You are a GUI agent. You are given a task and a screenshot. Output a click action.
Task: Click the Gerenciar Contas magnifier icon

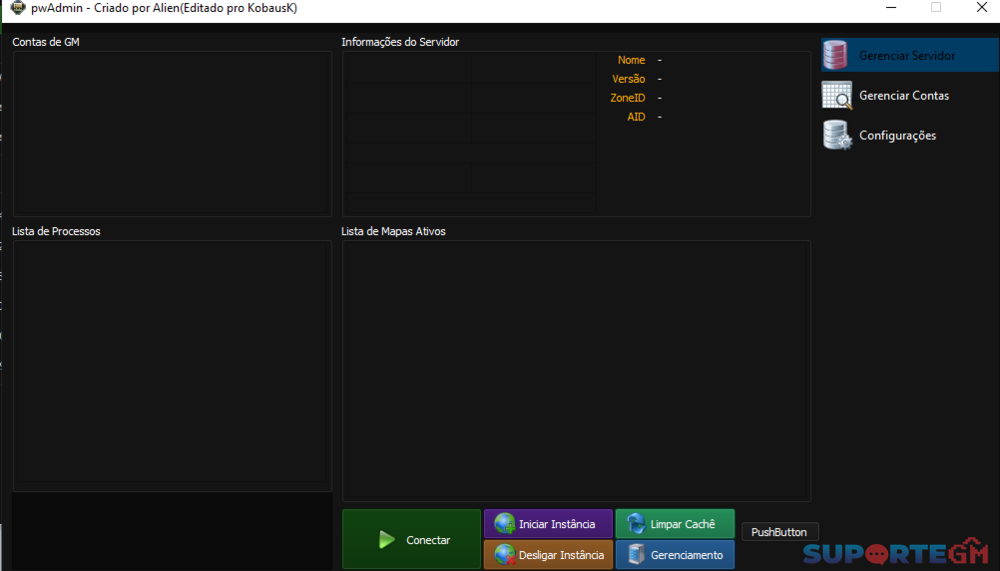(x=836, y=96)
